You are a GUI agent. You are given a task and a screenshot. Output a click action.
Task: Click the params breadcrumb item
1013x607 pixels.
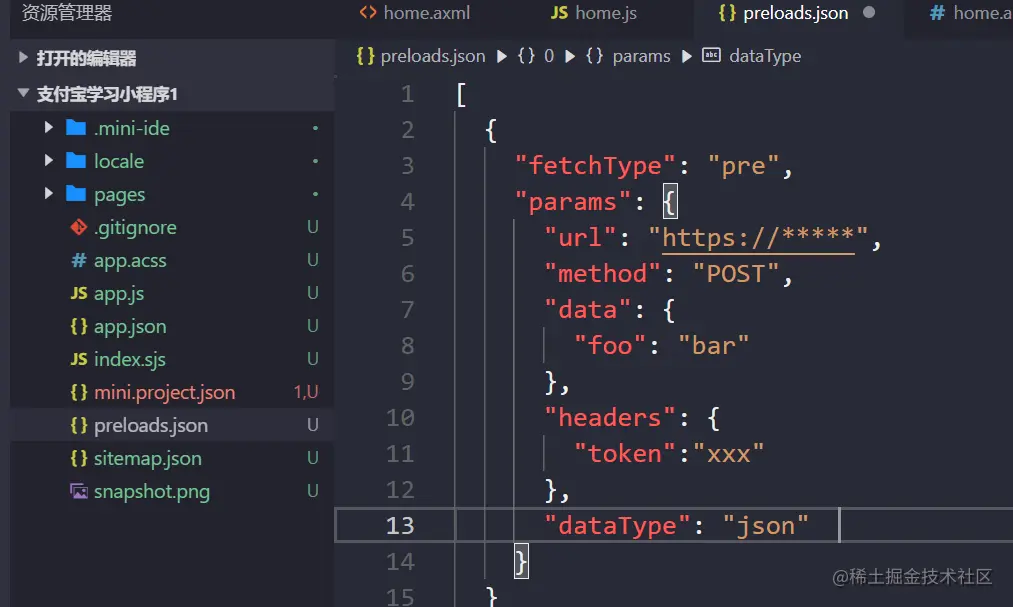(x=641, y=56)
